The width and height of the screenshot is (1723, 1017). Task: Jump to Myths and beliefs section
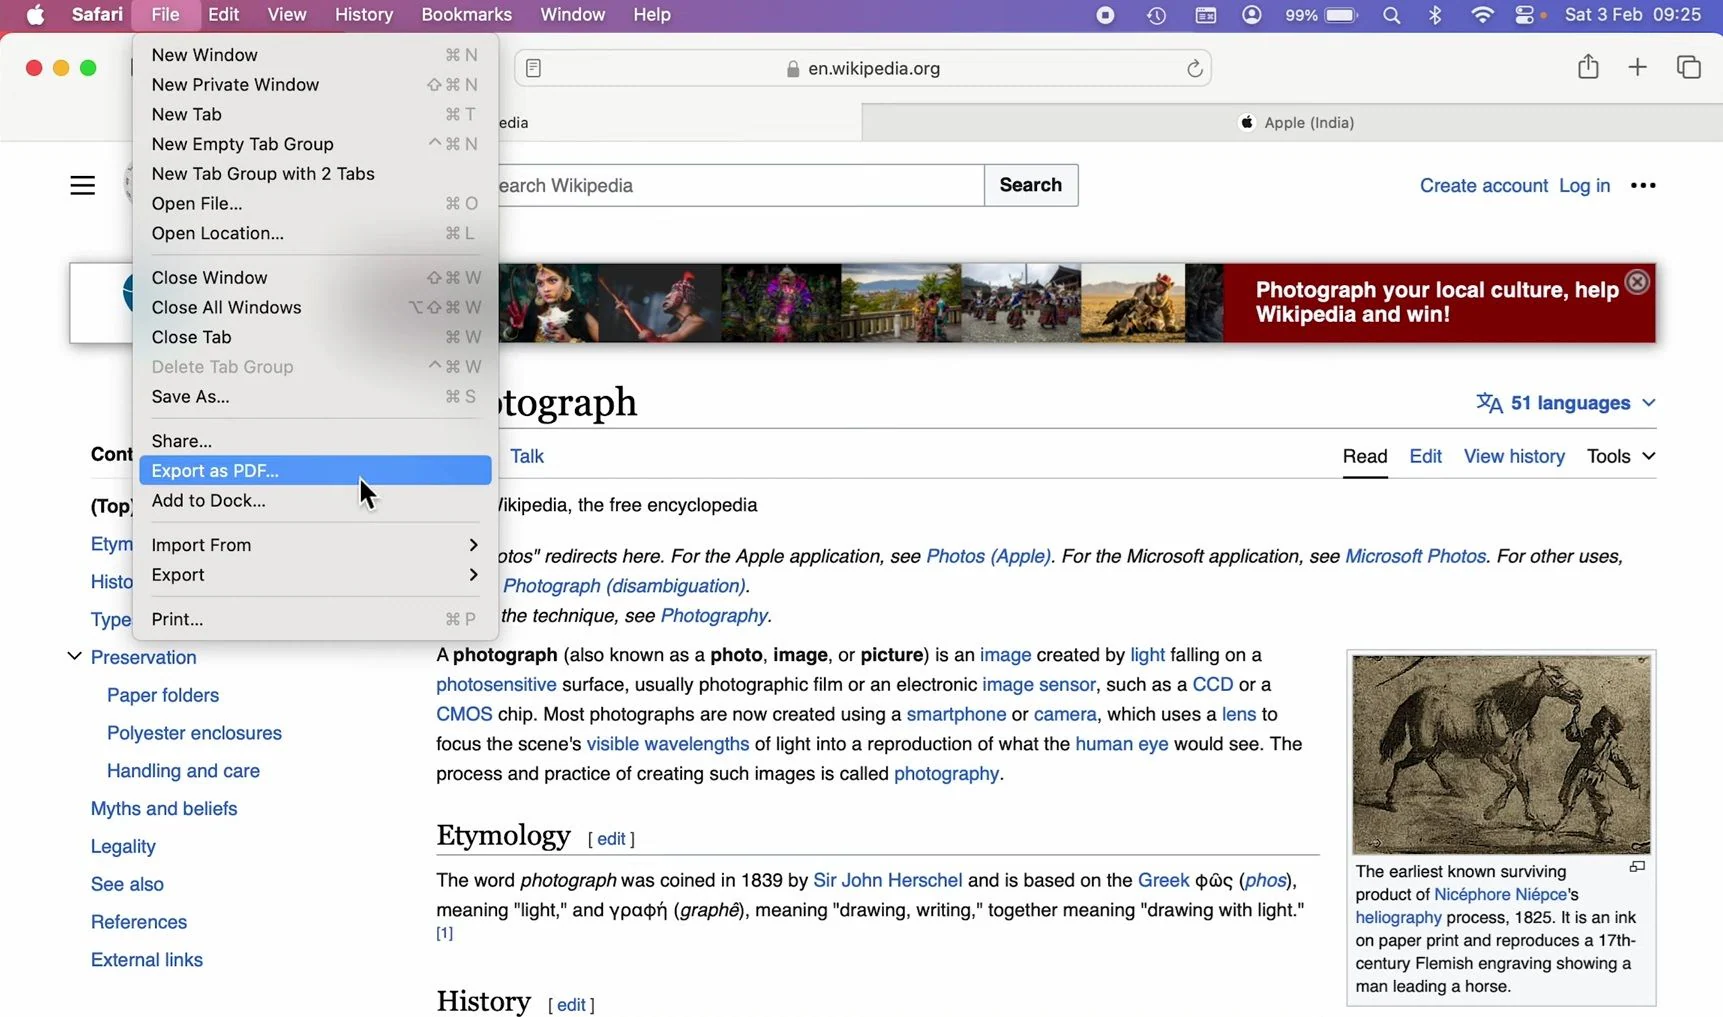point(164,808)
